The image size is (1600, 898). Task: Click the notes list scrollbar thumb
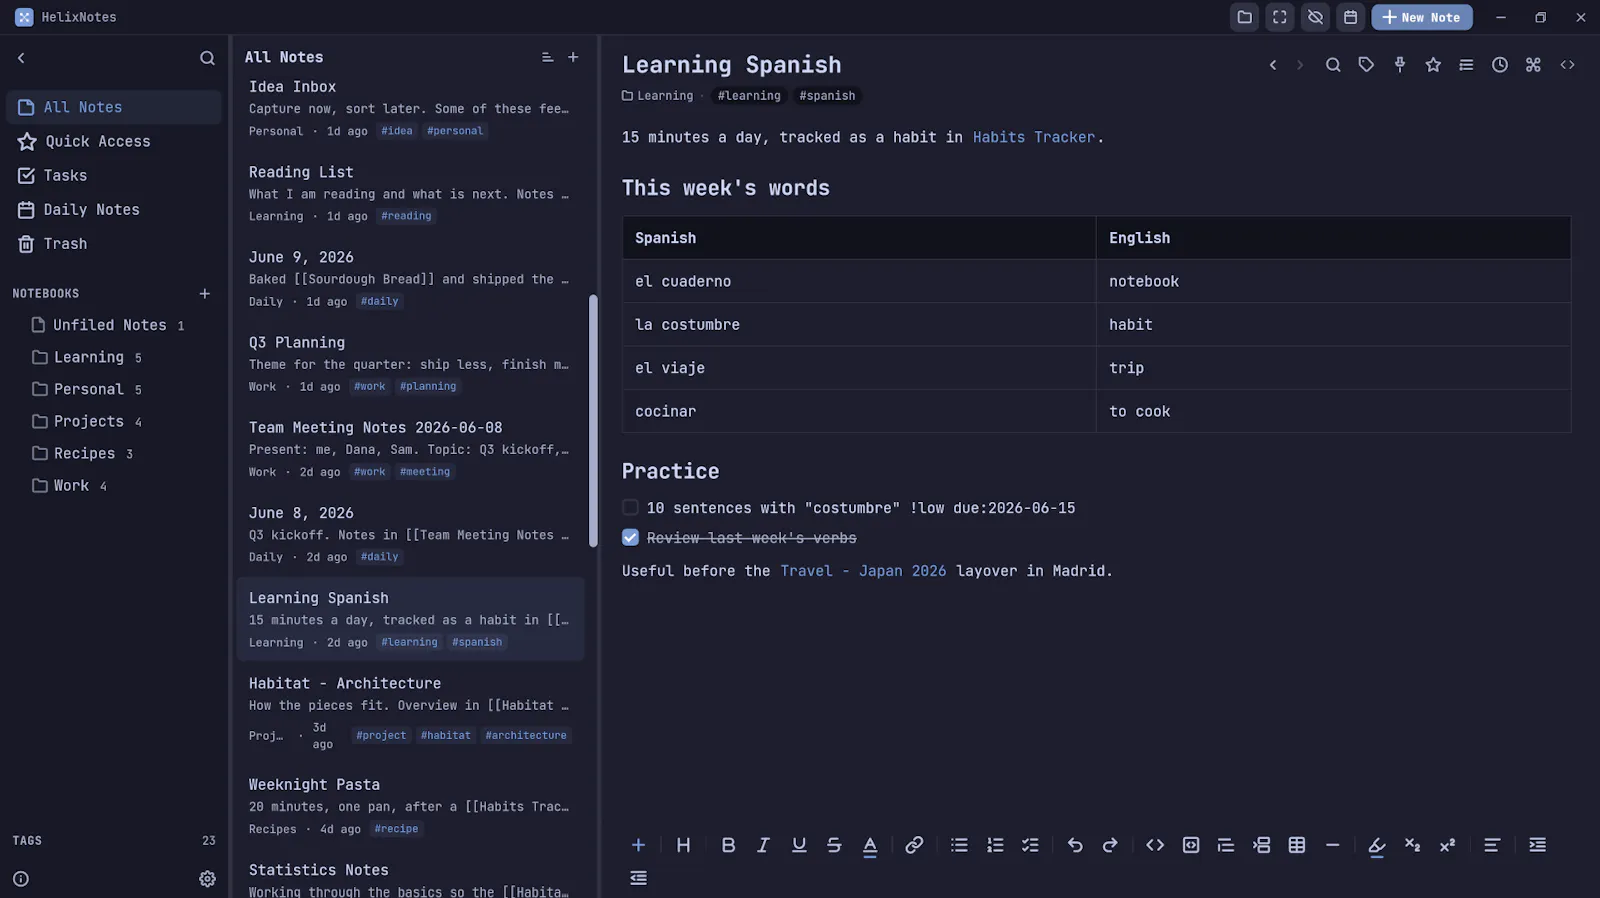593,420
